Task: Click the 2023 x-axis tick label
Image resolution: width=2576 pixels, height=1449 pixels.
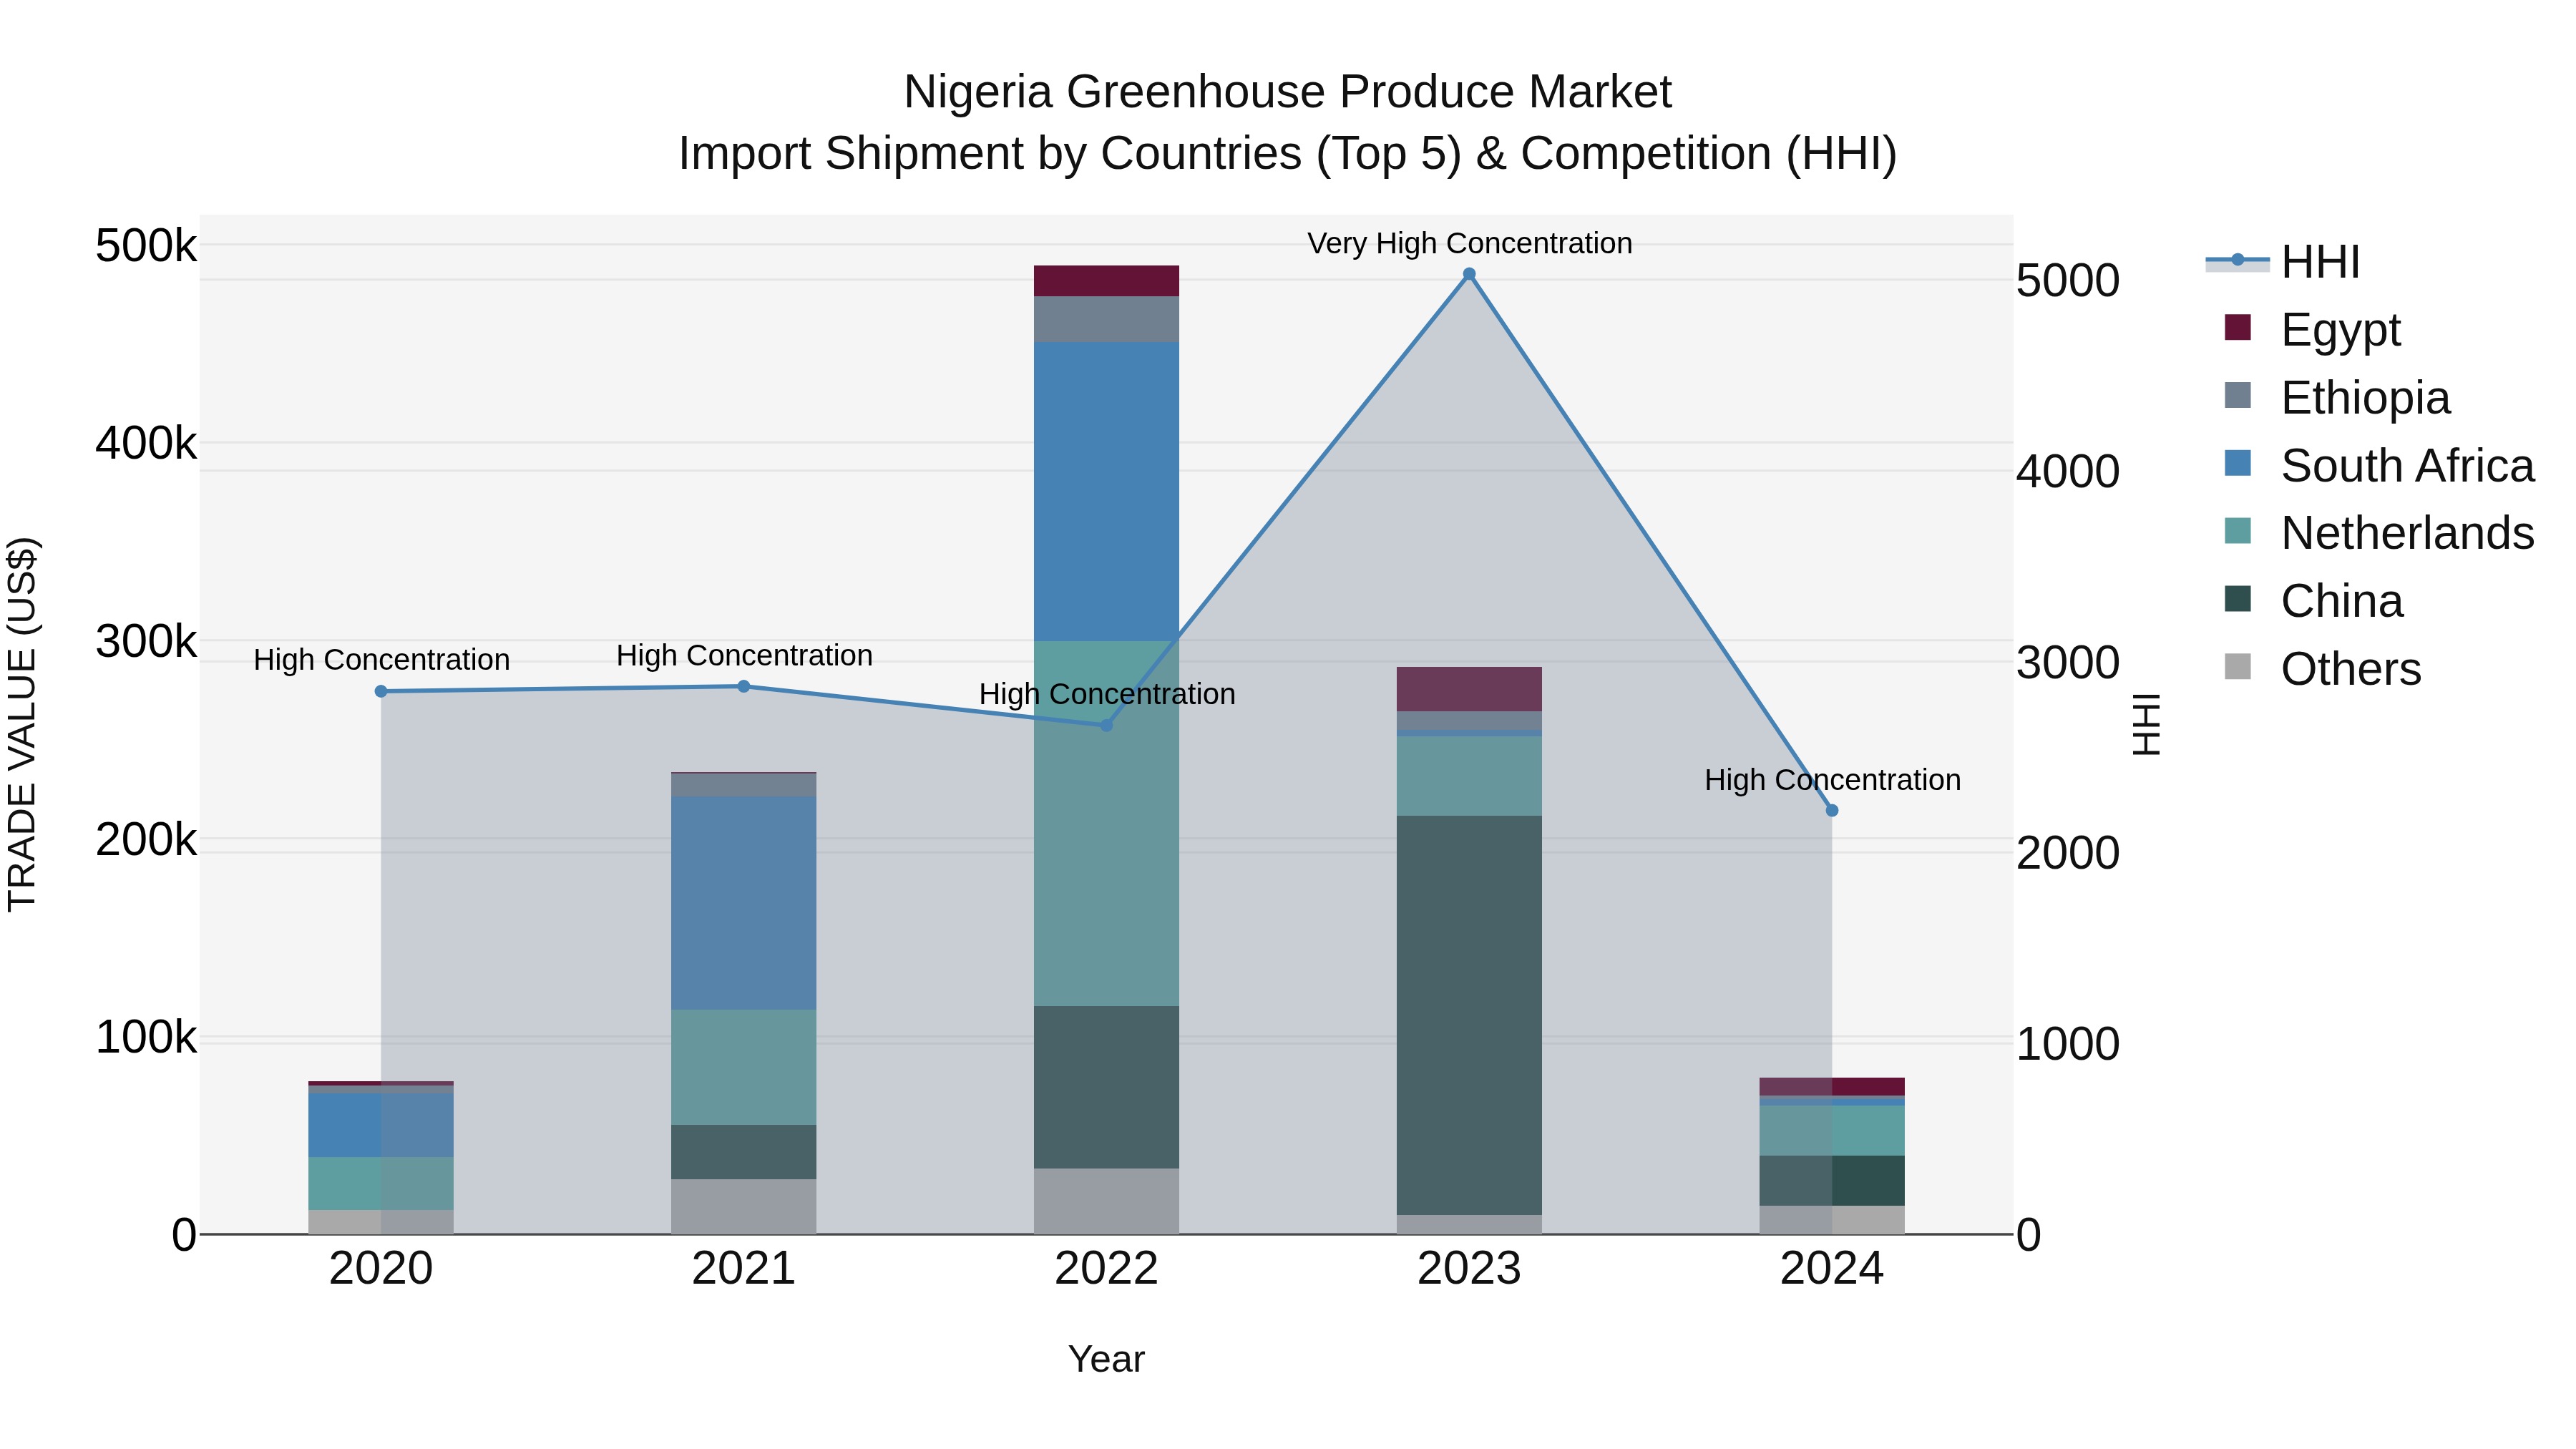Action: [1469, 1269]
